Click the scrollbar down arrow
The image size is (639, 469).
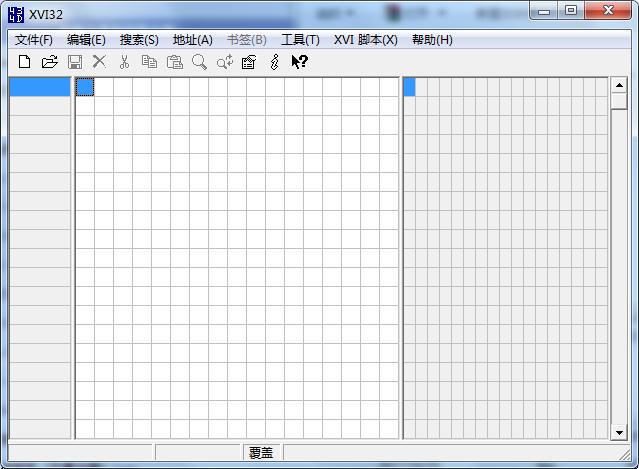tap(619, 432)
